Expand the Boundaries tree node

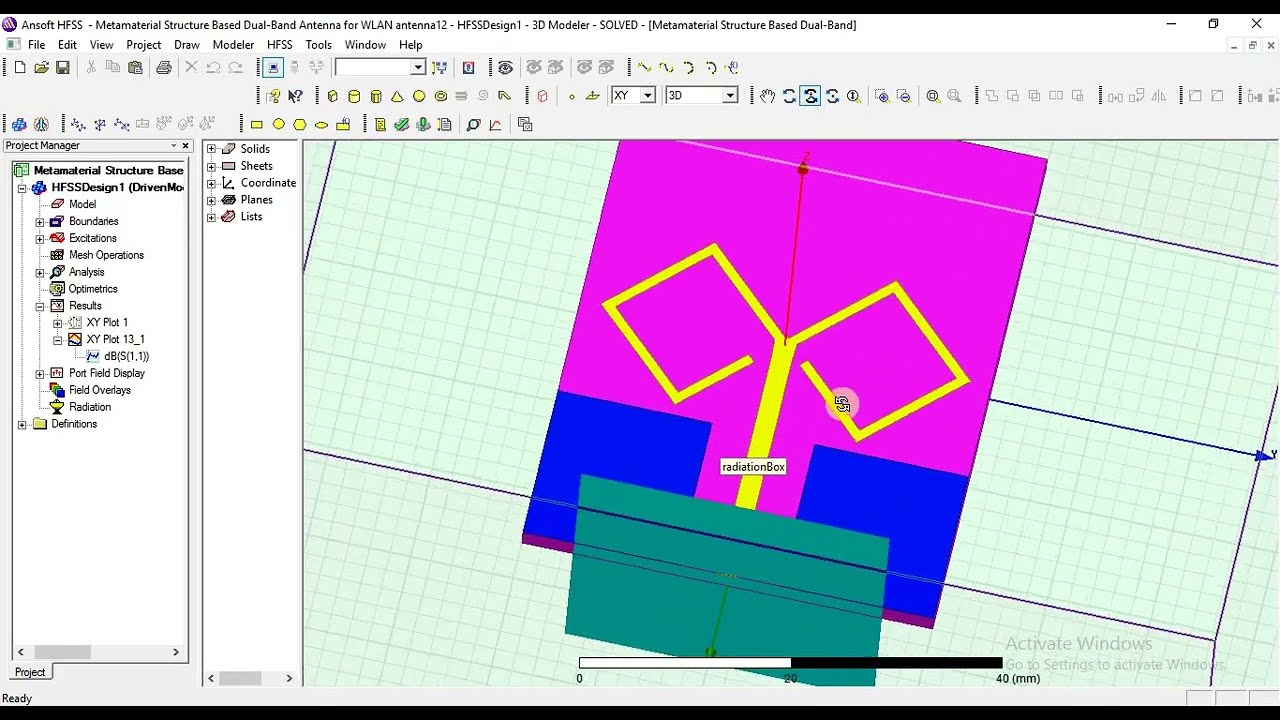coord(40,222)
